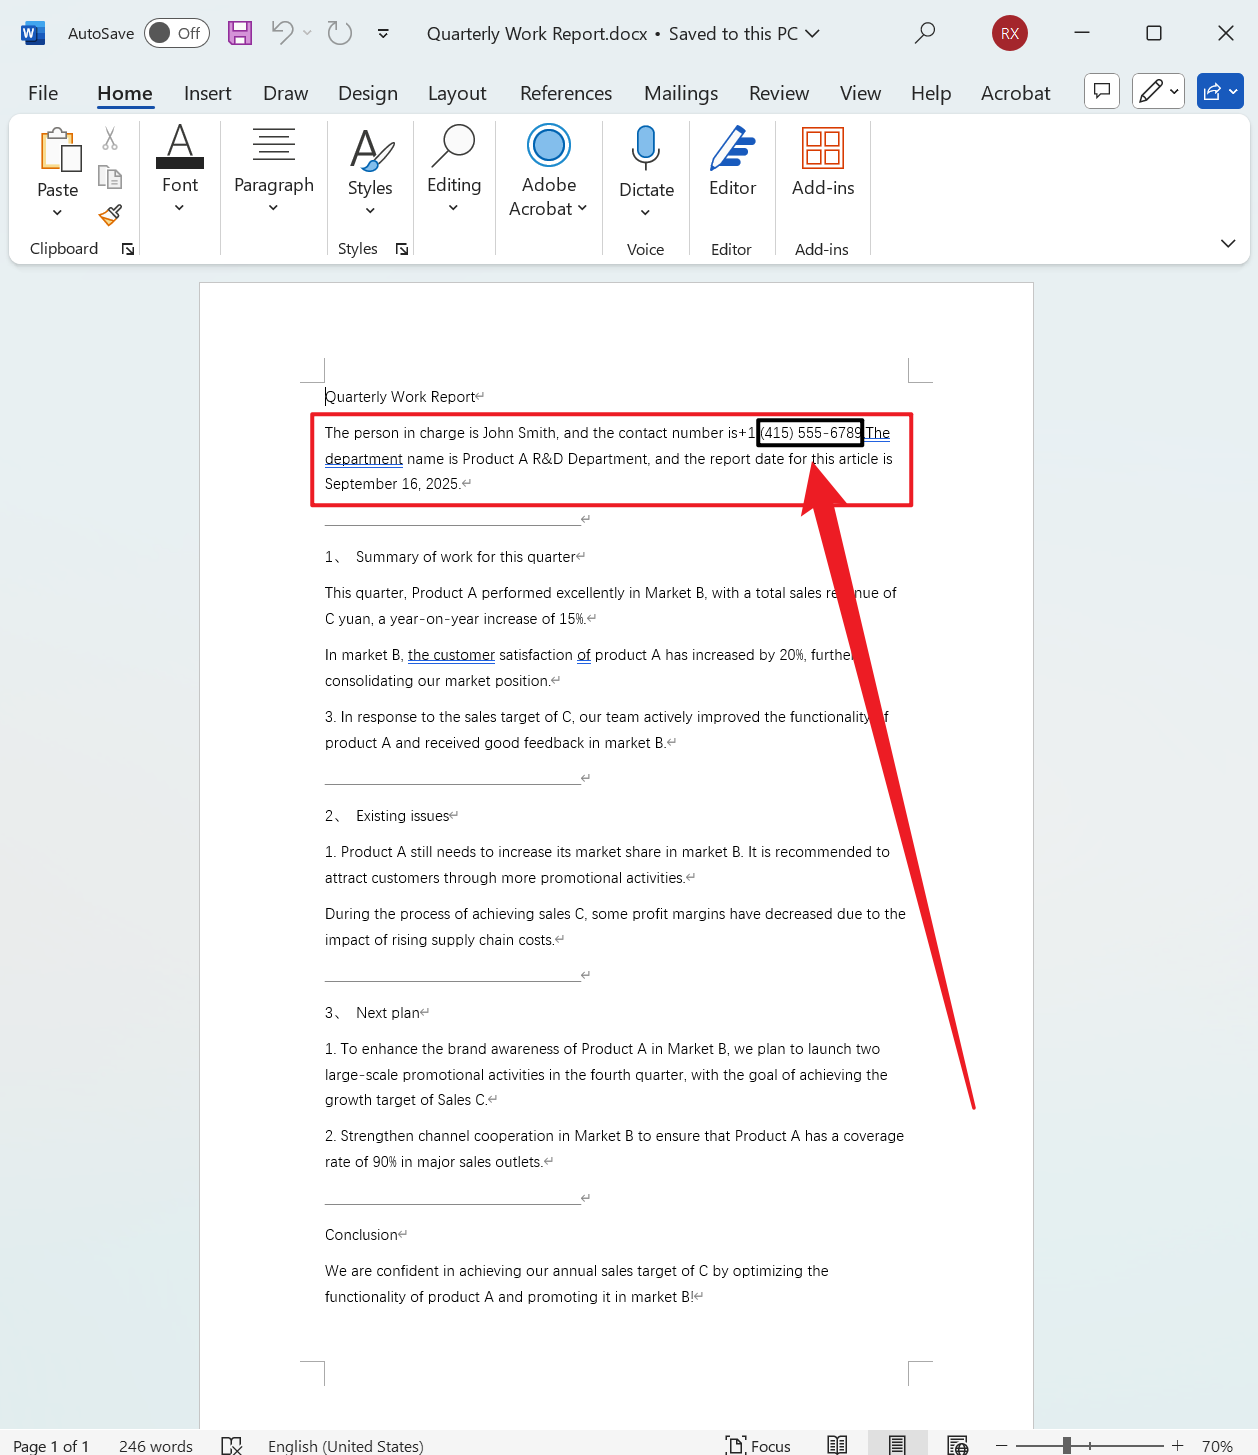Screen dimensions: 1258x1455
Task: Open the Editor proofreading tool
Action: 732,160
